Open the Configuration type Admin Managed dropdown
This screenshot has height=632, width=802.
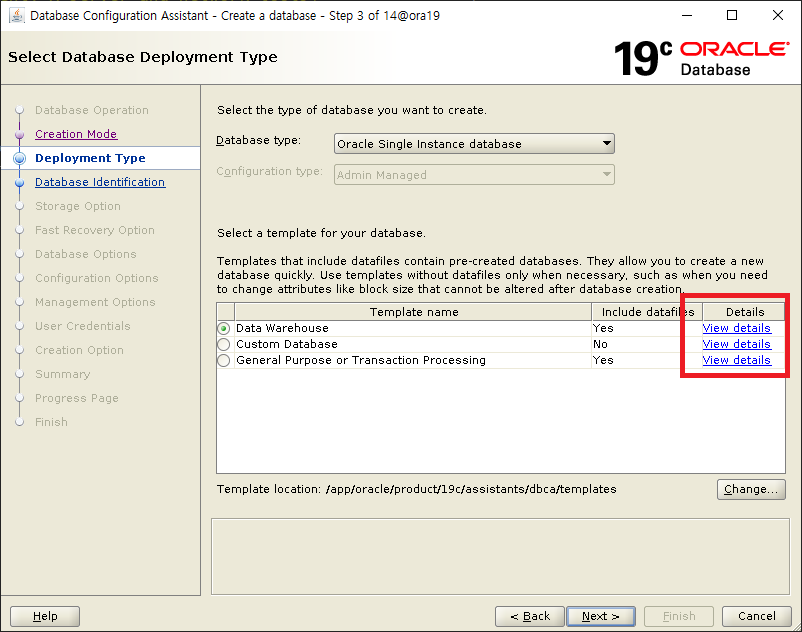474,175
